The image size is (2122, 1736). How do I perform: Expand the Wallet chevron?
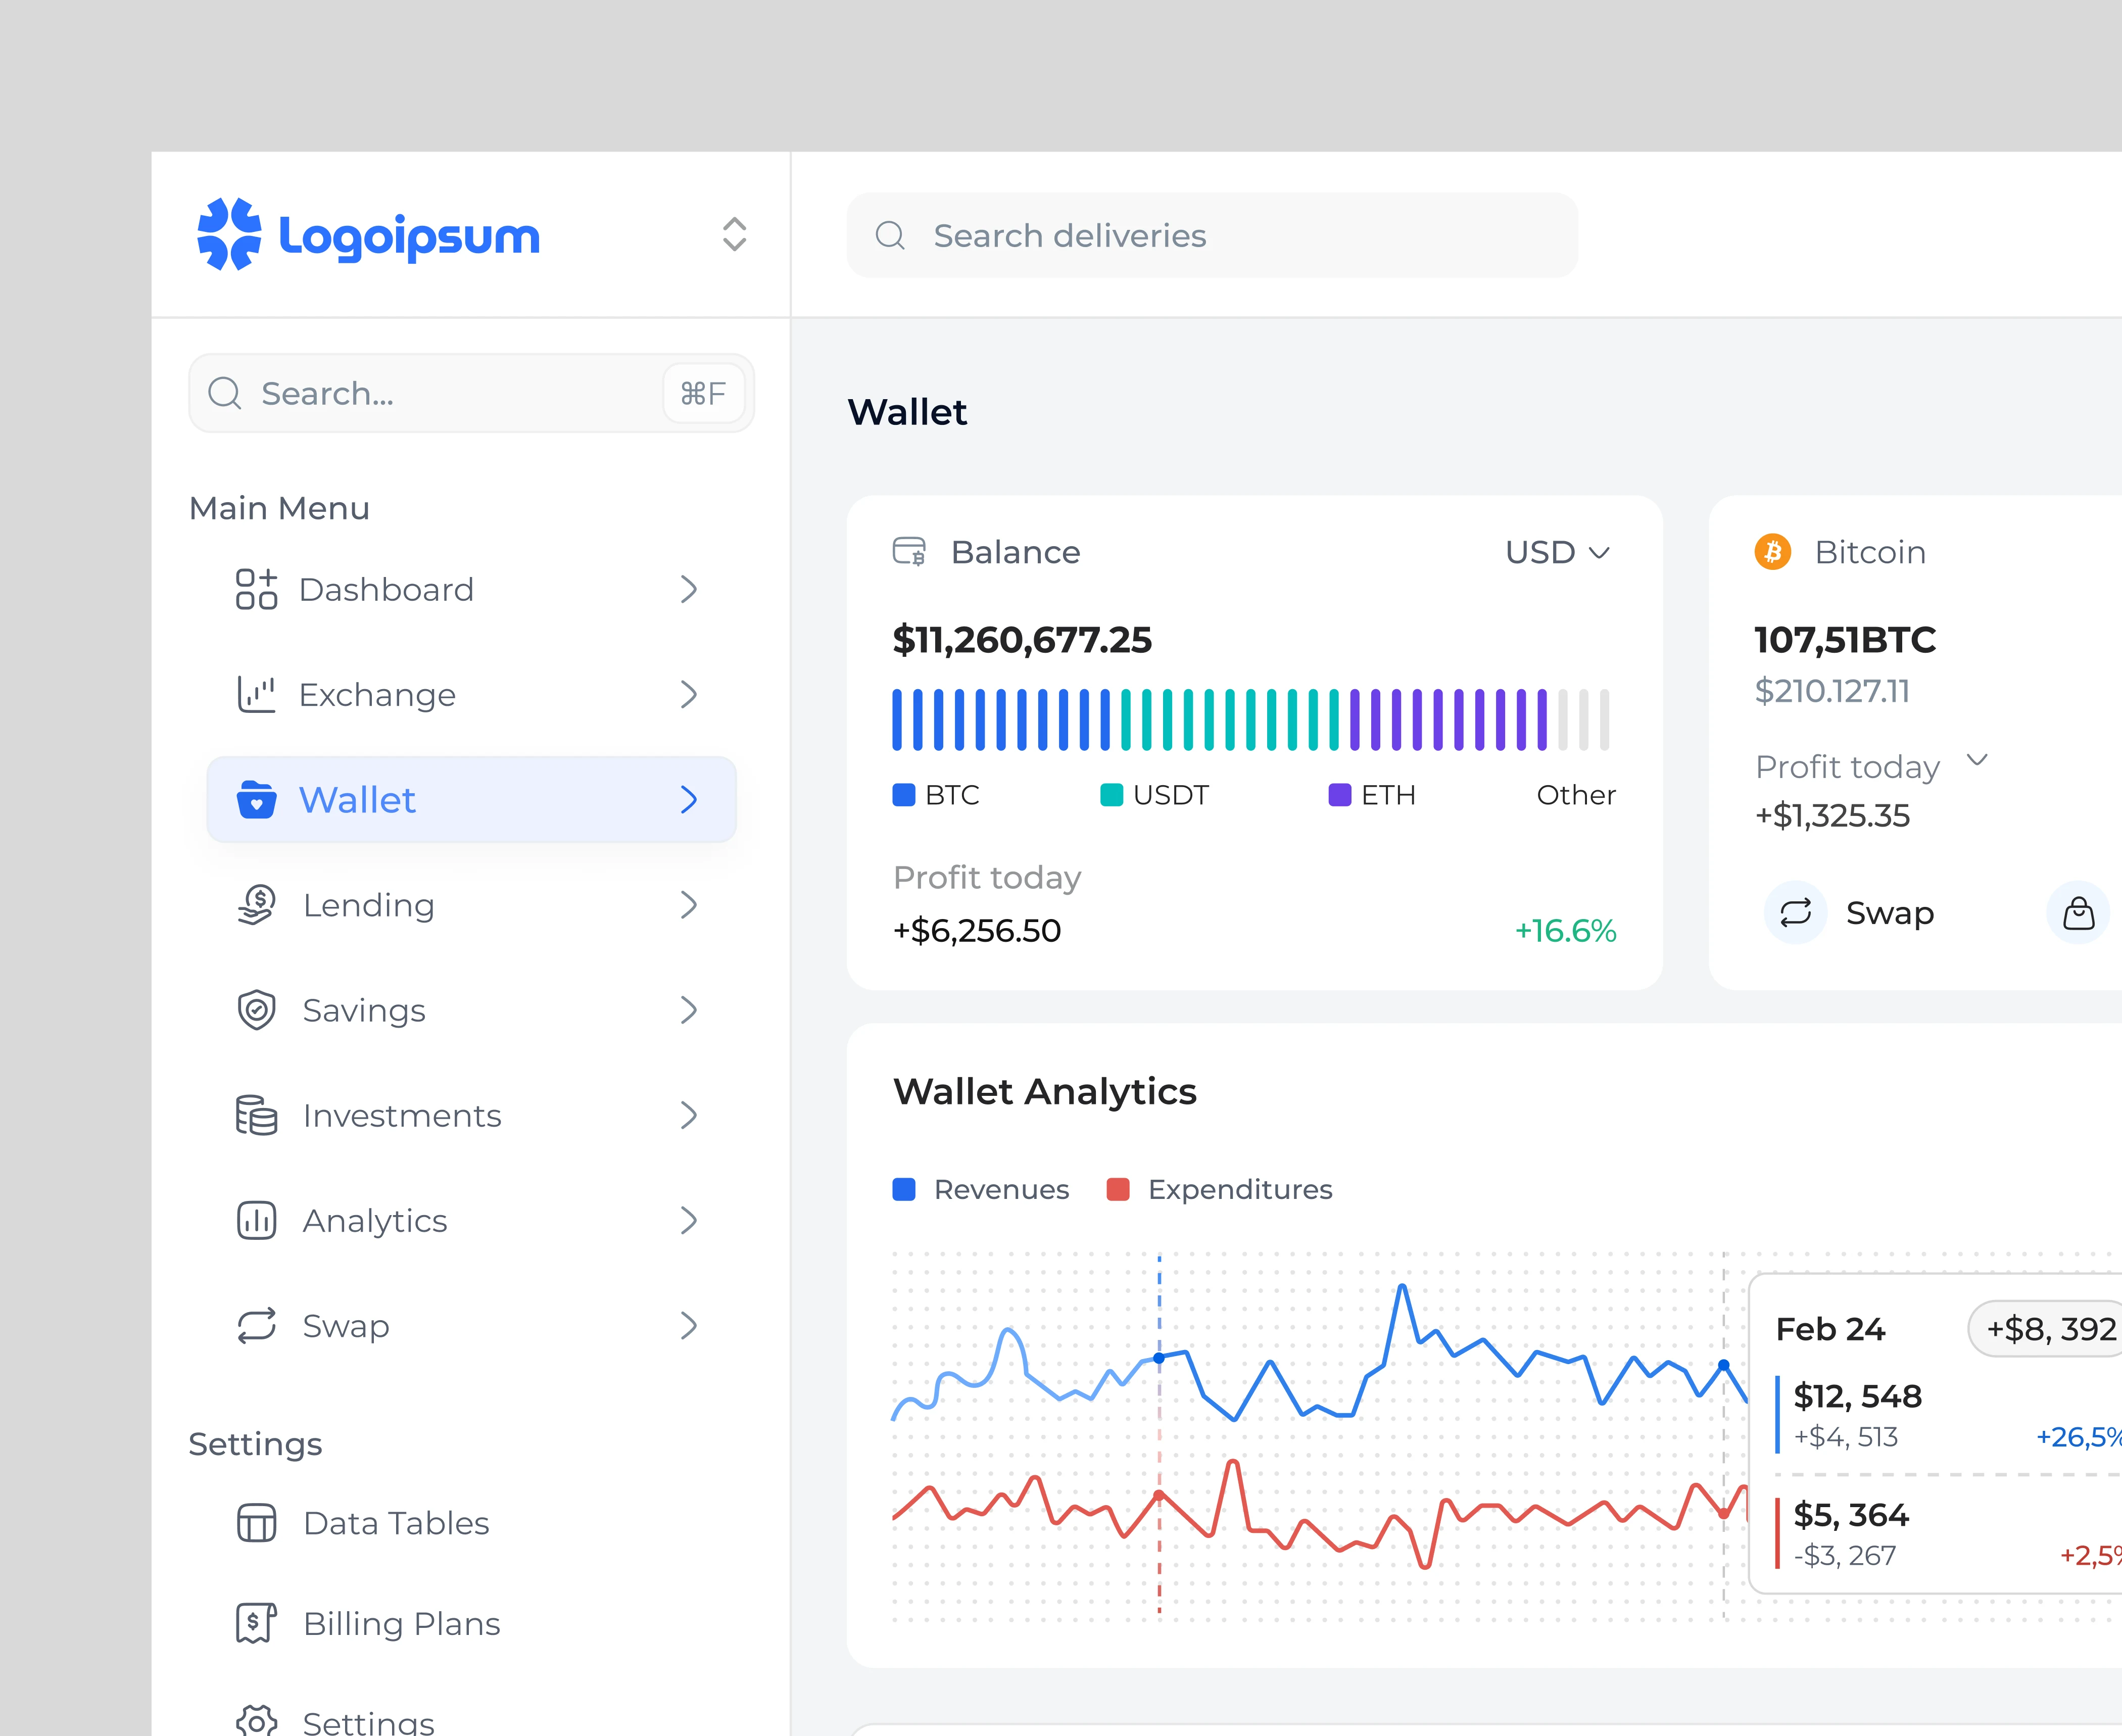click(688, 799)
